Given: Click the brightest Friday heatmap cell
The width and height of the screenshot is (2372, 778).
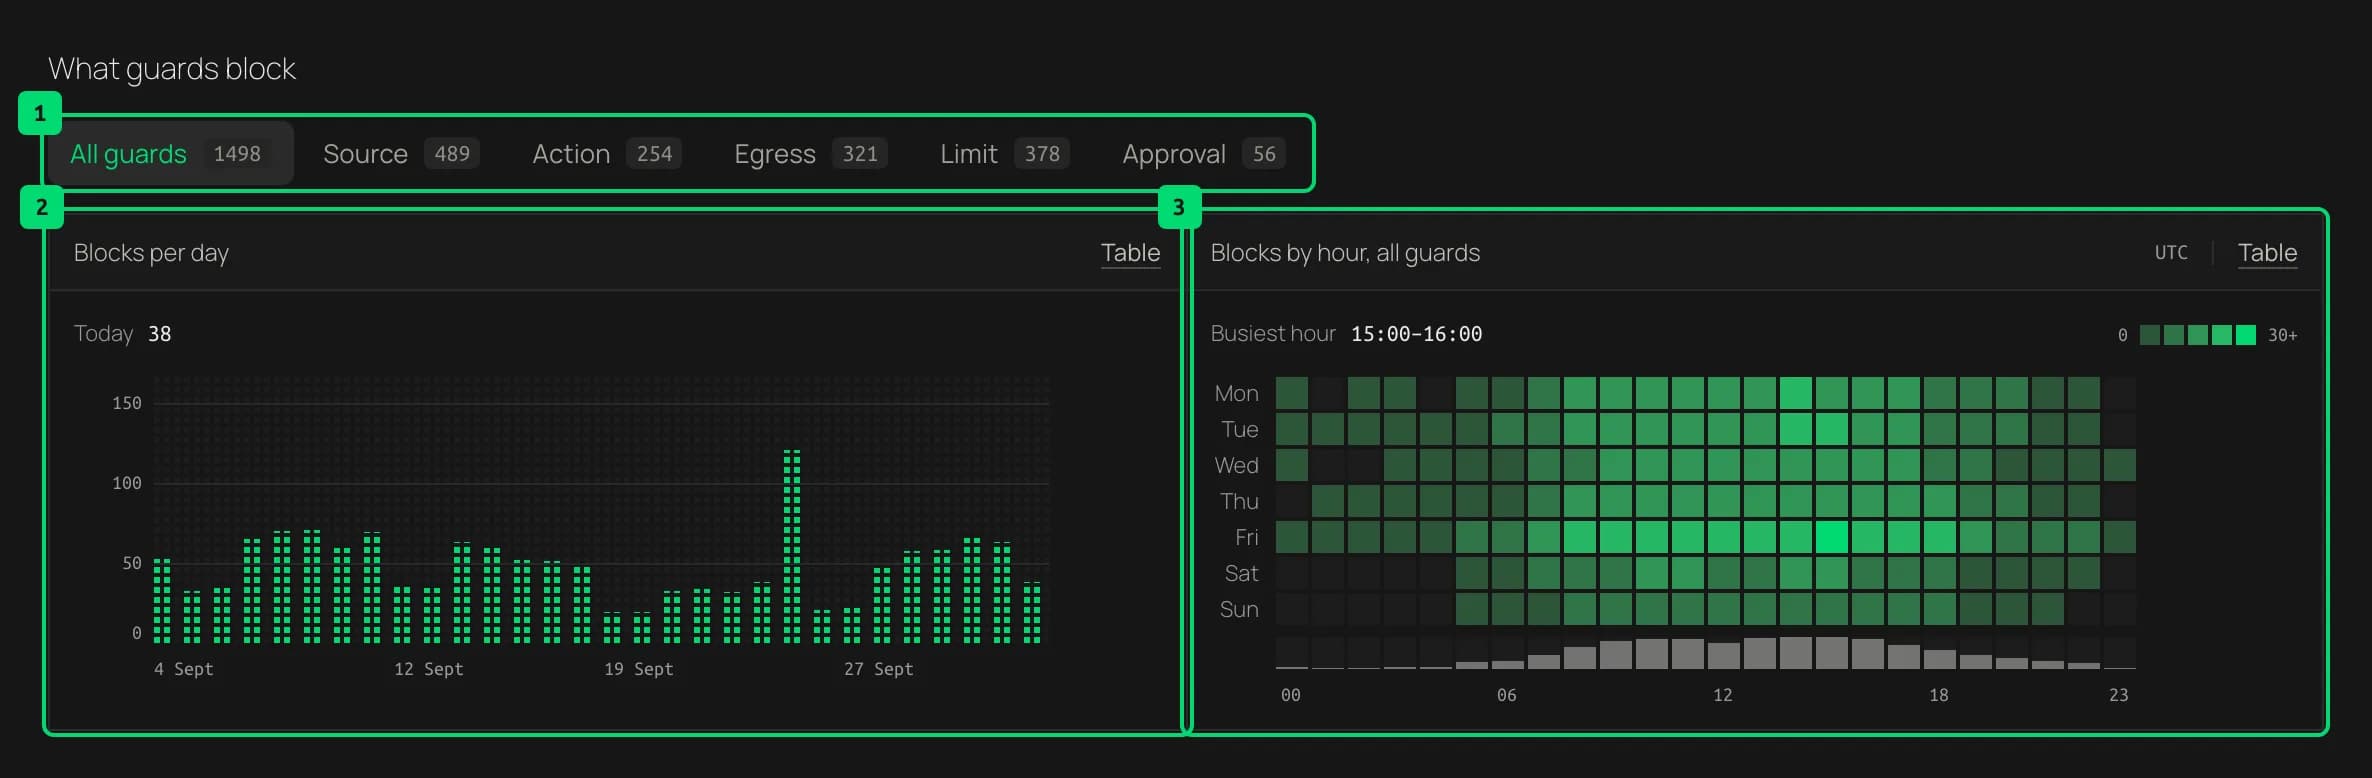Looking at the screenshot, I should point(1831,537).
